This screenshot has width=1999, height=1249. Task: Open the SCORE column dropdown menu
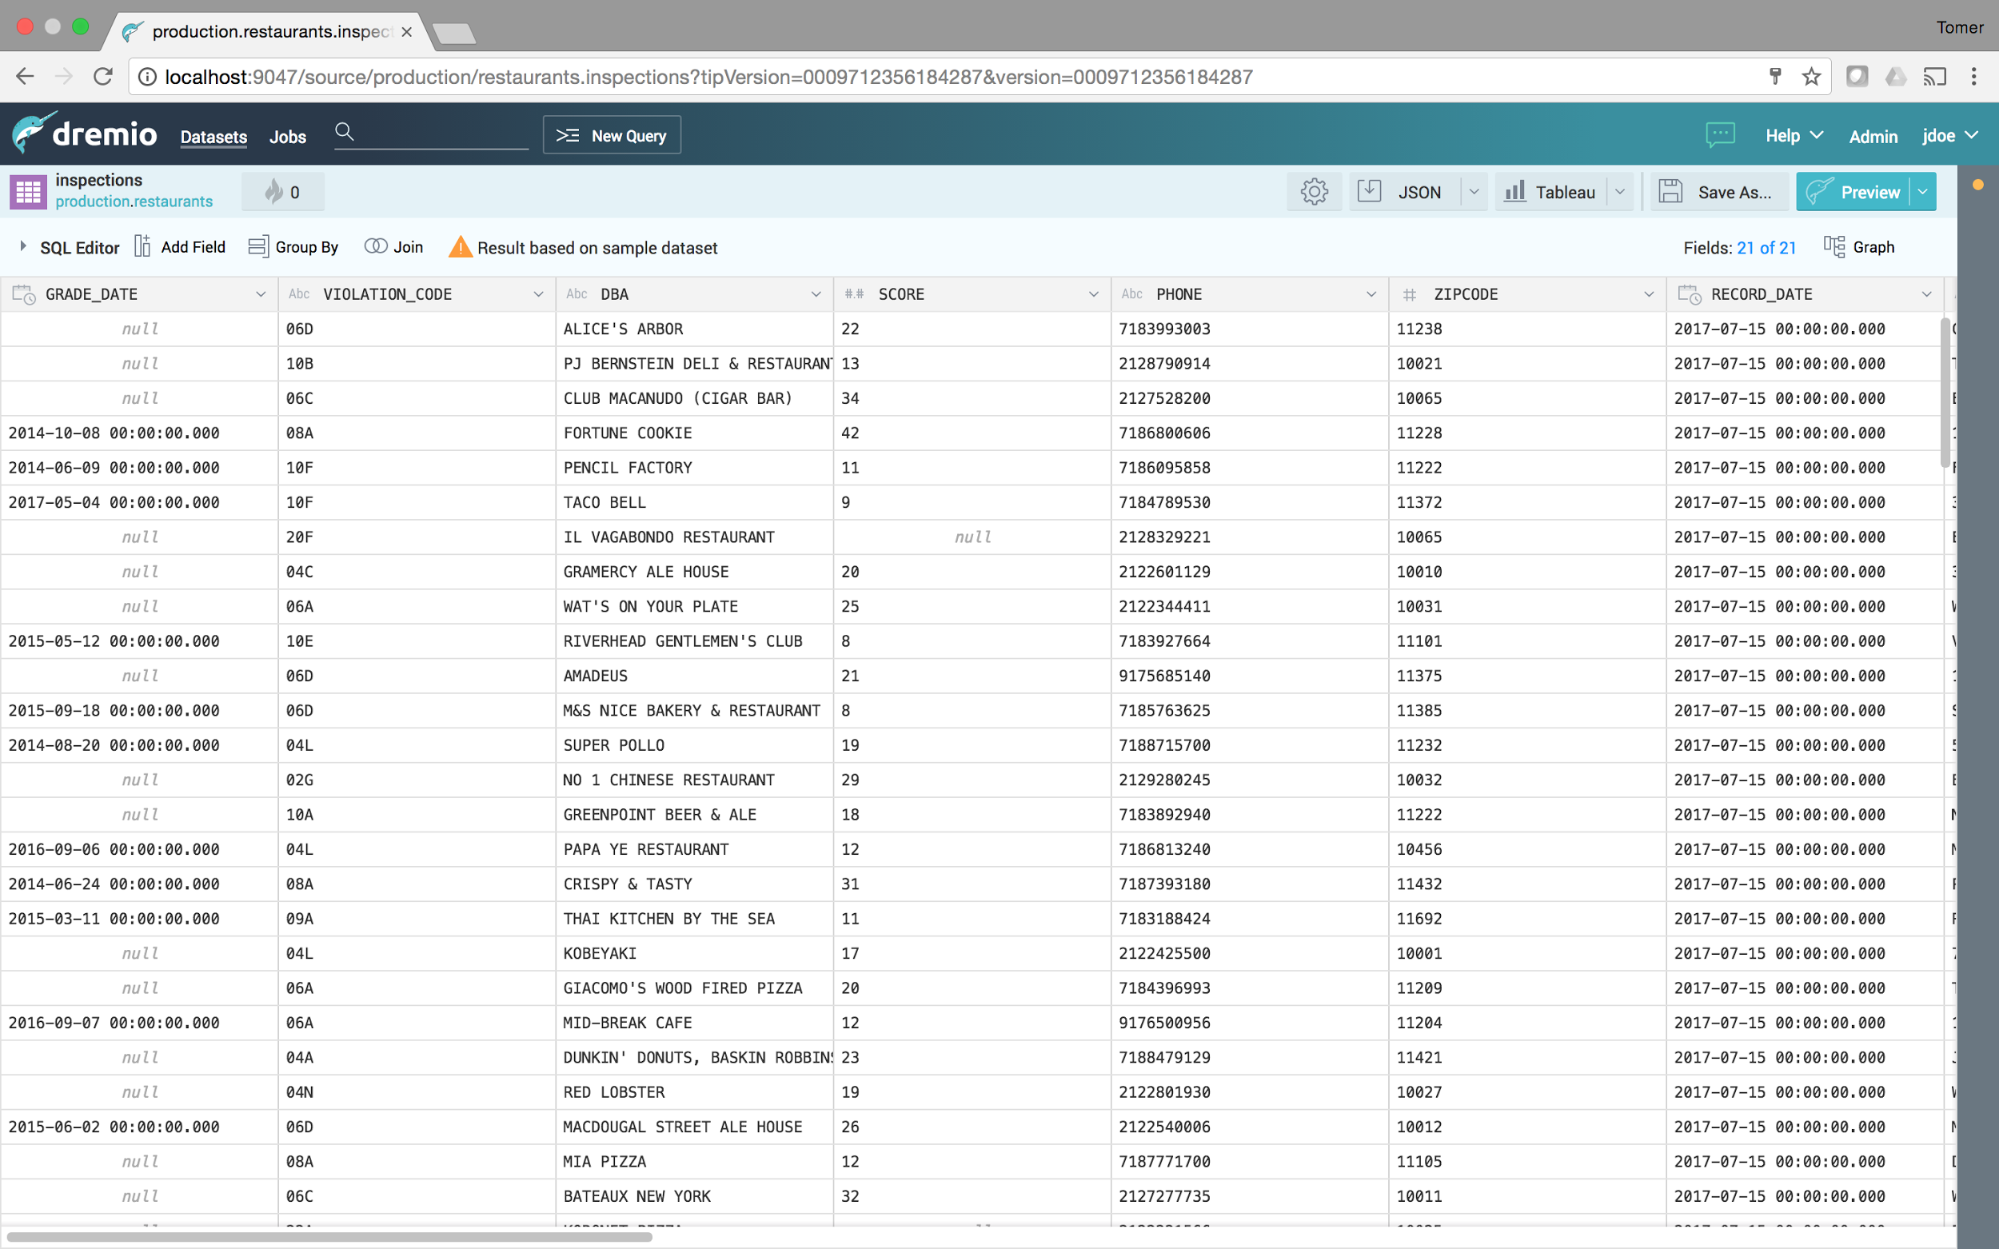pyautogui.click(x=1093, y=294)
